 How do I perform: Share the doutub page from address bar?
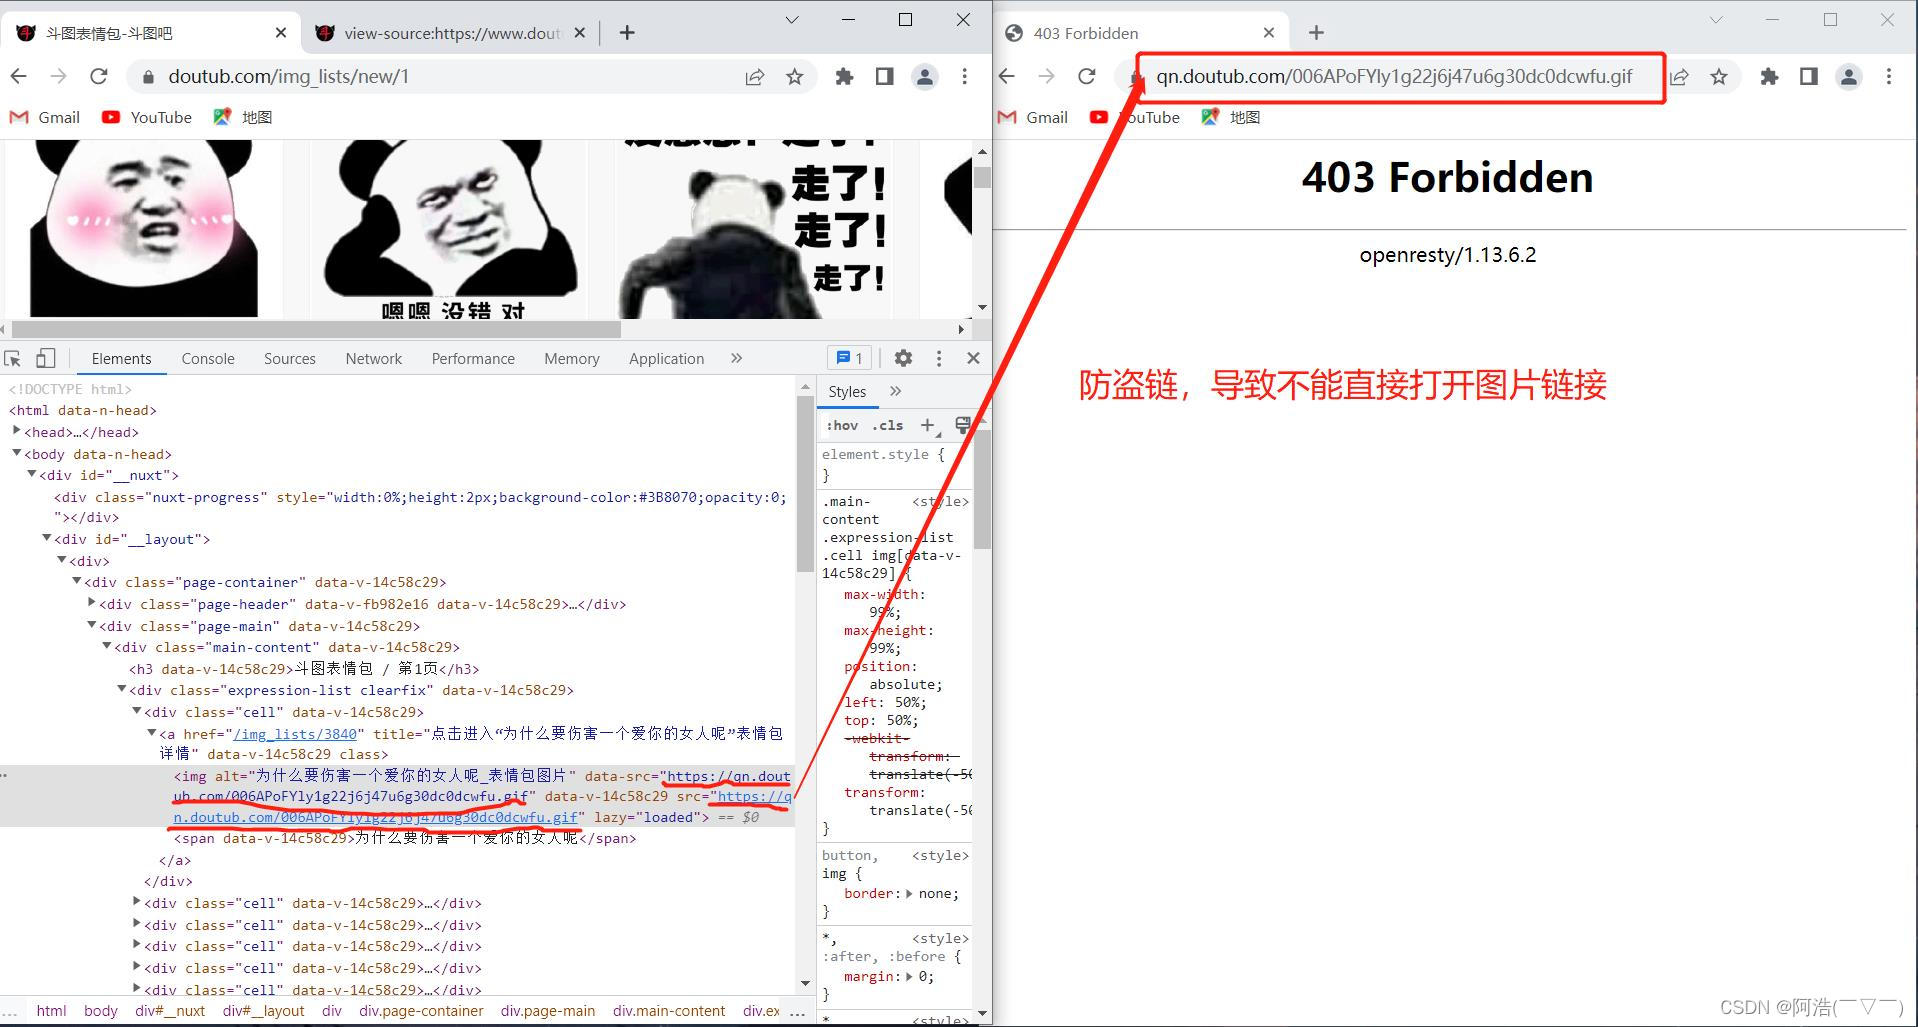pyautogui.click(x=755, y=76)
